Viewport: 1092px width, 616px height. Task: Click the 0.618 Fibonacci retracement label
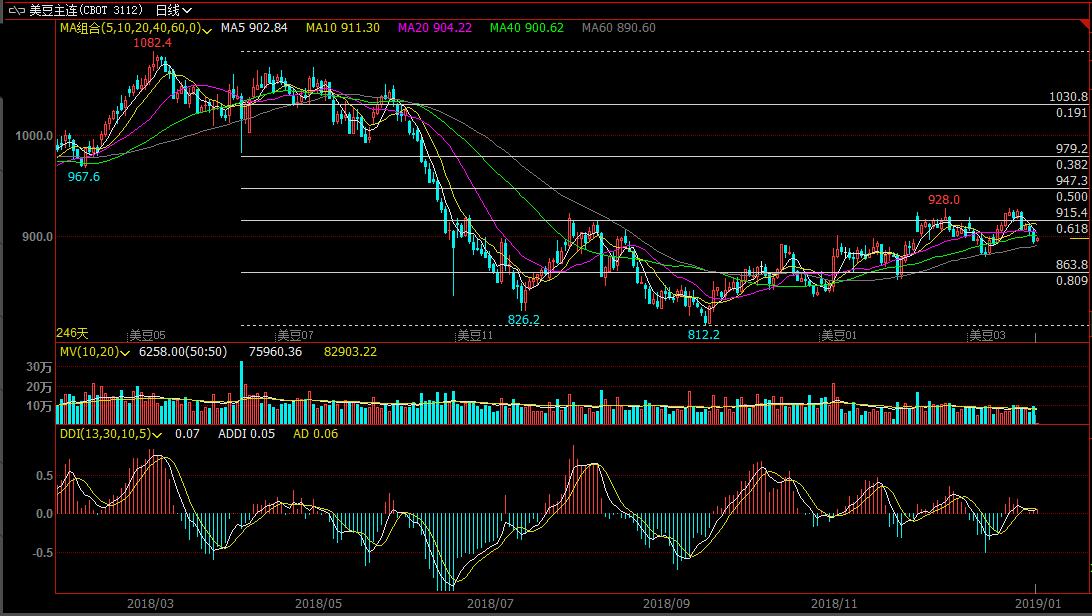[x=1071, y=229]
